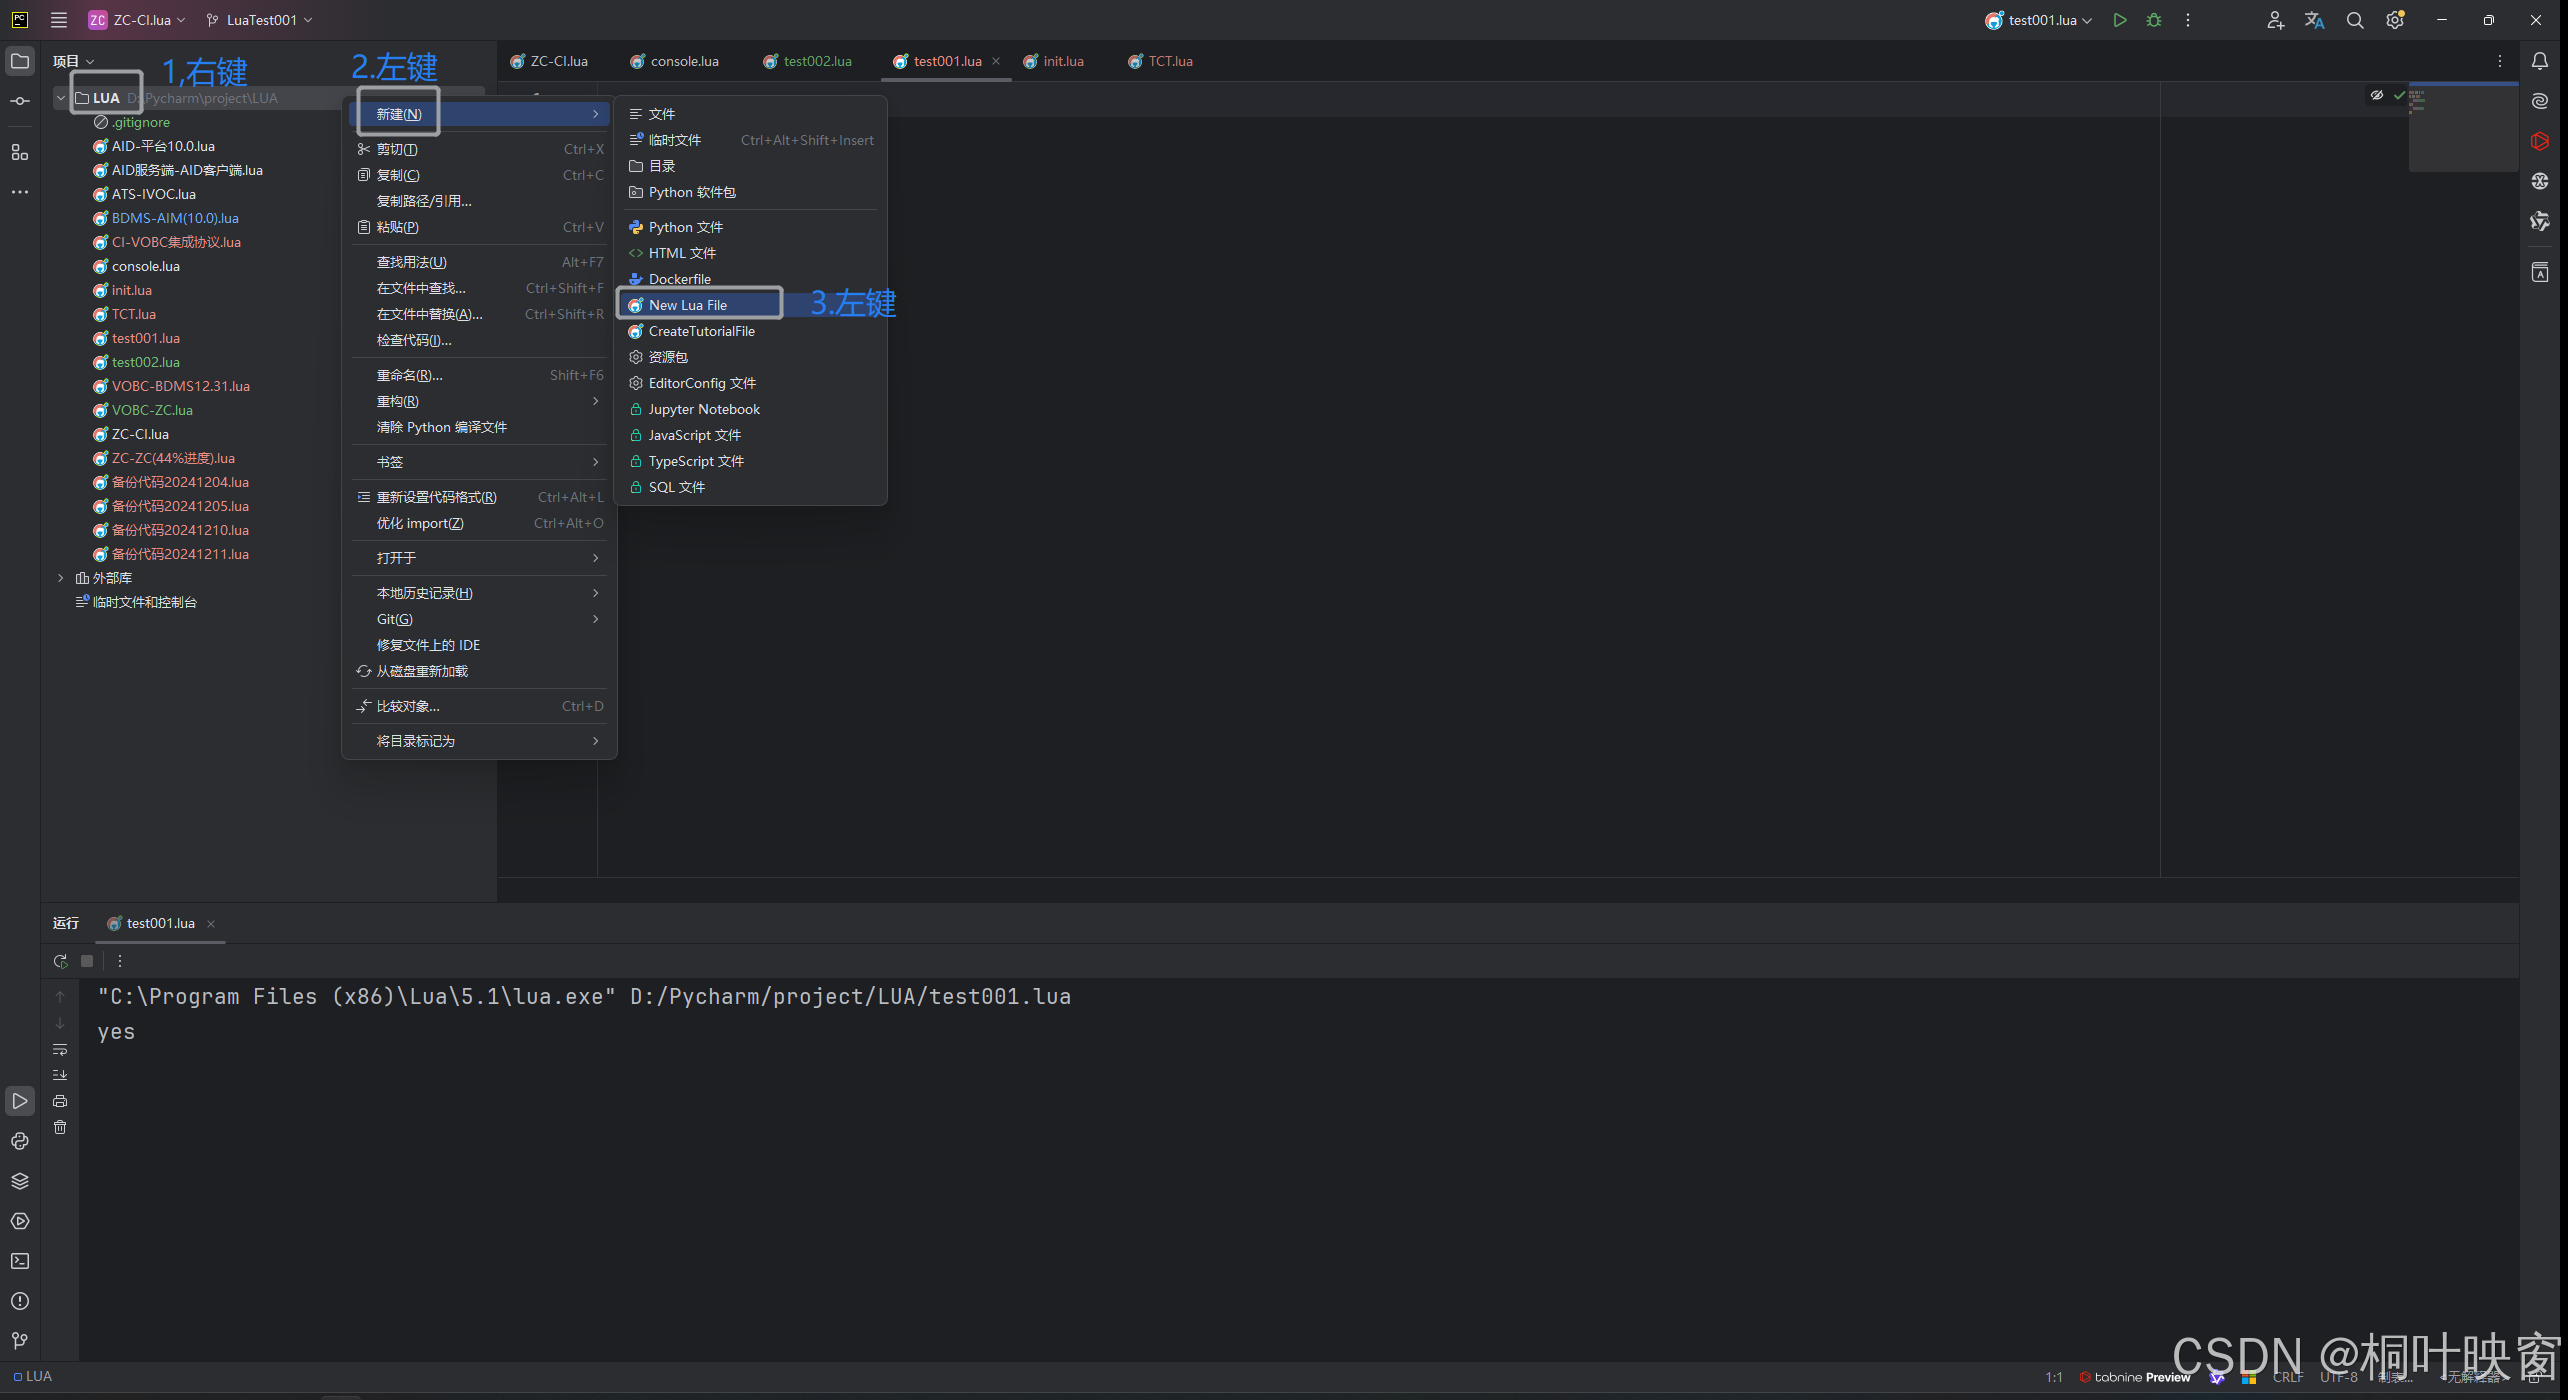This screenshot has width=2568, height=1400.
Task: Open the LuaTest001 git branch widget
Action: pos(260,20)
